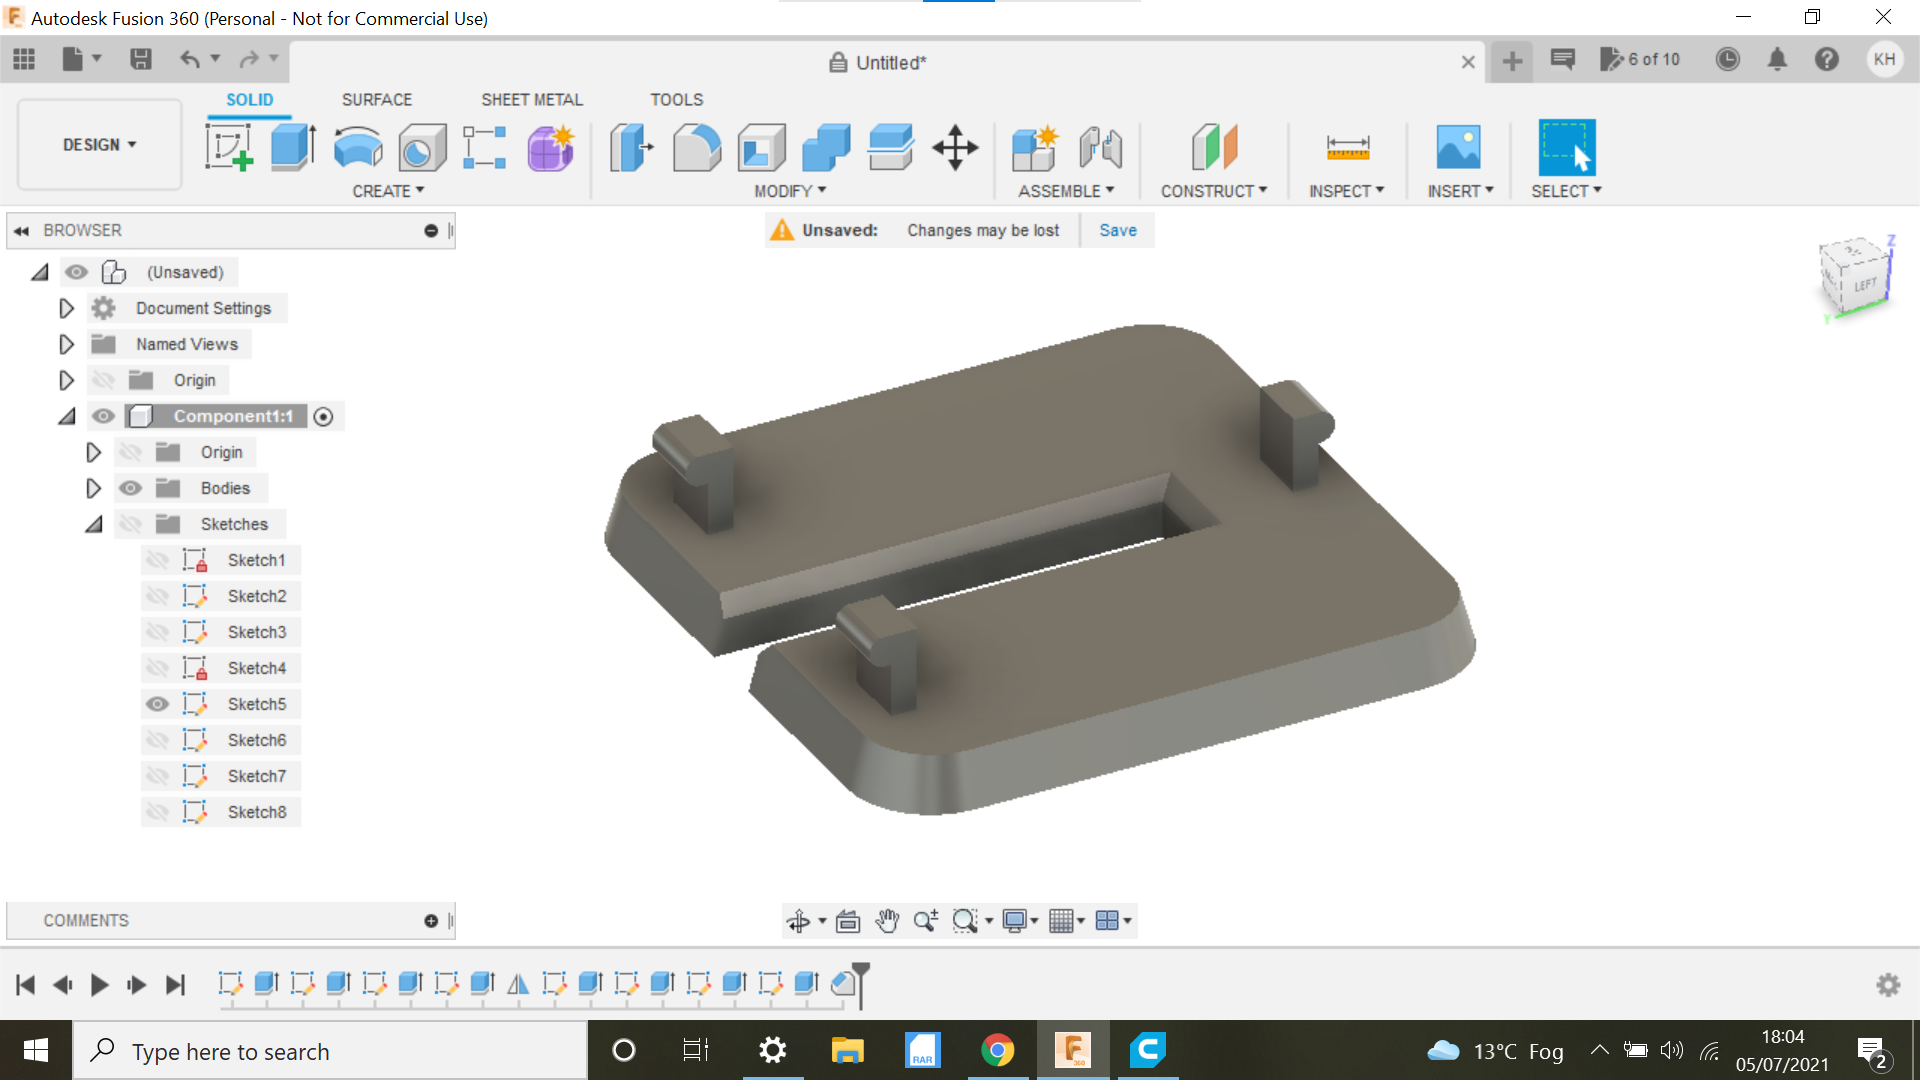The height and width of the screenshot is (1080, 1920).
Task: Toggle visibility of the root (Unsaved) component
Action: tap(76, 272)
